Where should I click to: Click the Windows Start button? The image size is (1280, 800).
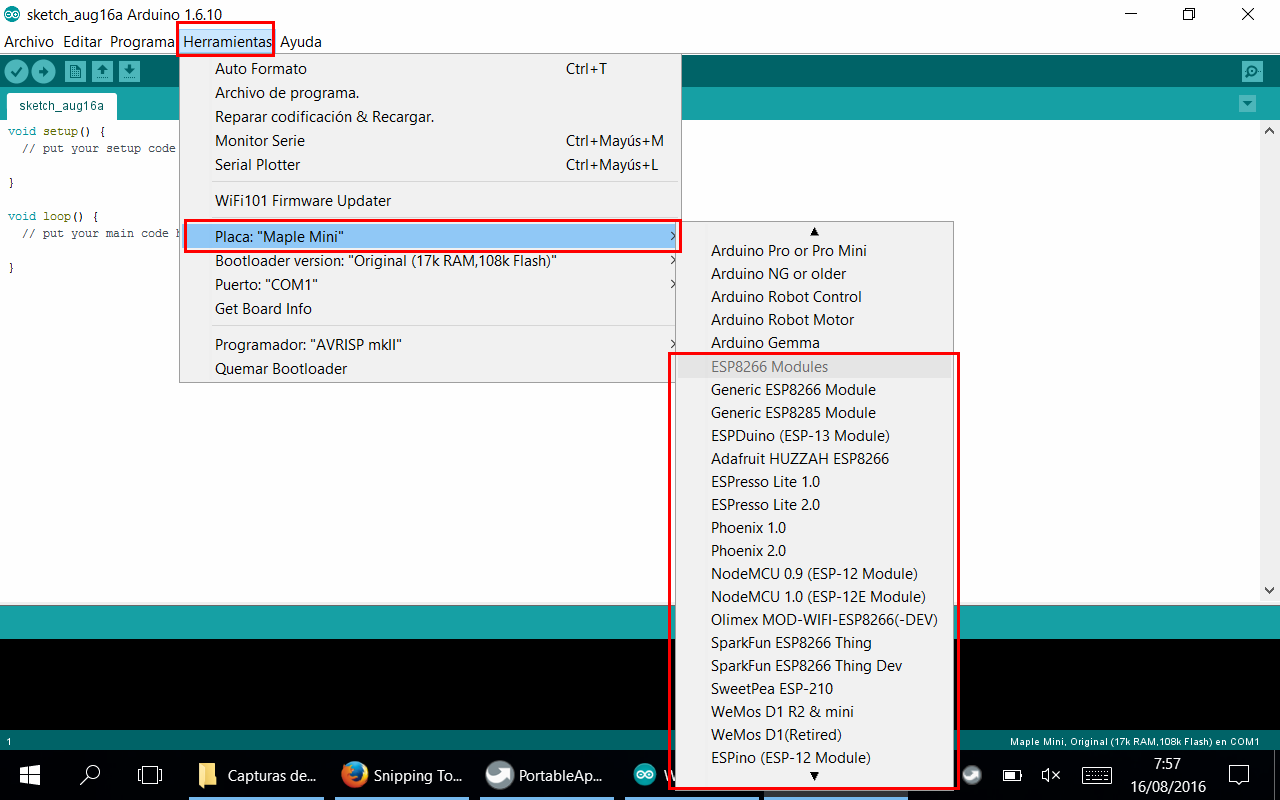(29, 775)
